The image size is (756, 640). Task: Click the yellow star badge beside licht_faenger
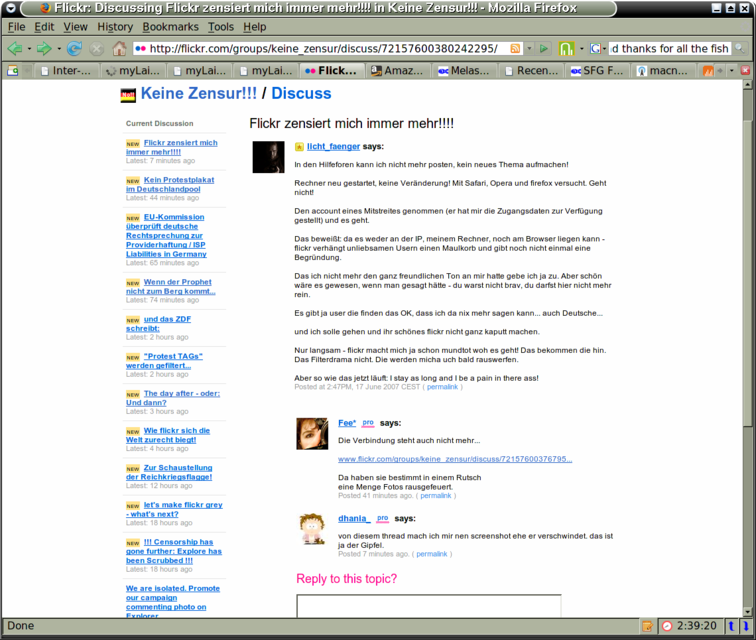(x=299, y=147)
